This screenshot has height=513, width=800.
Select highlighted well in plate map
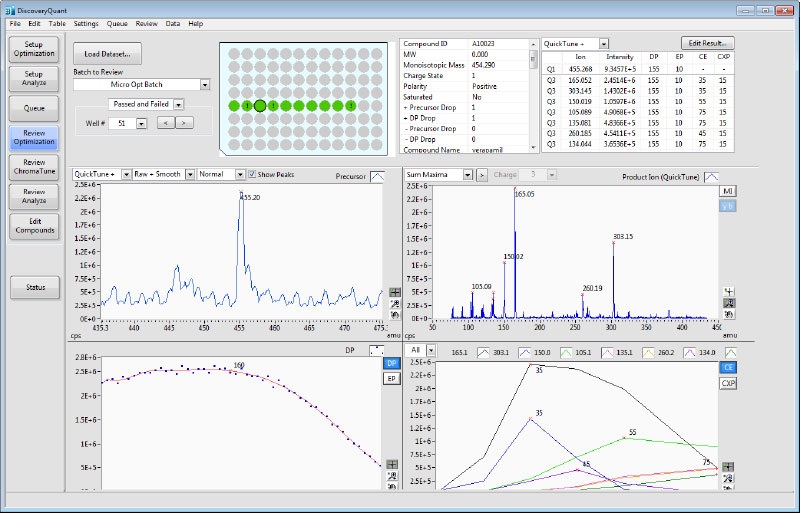point(260,105)
